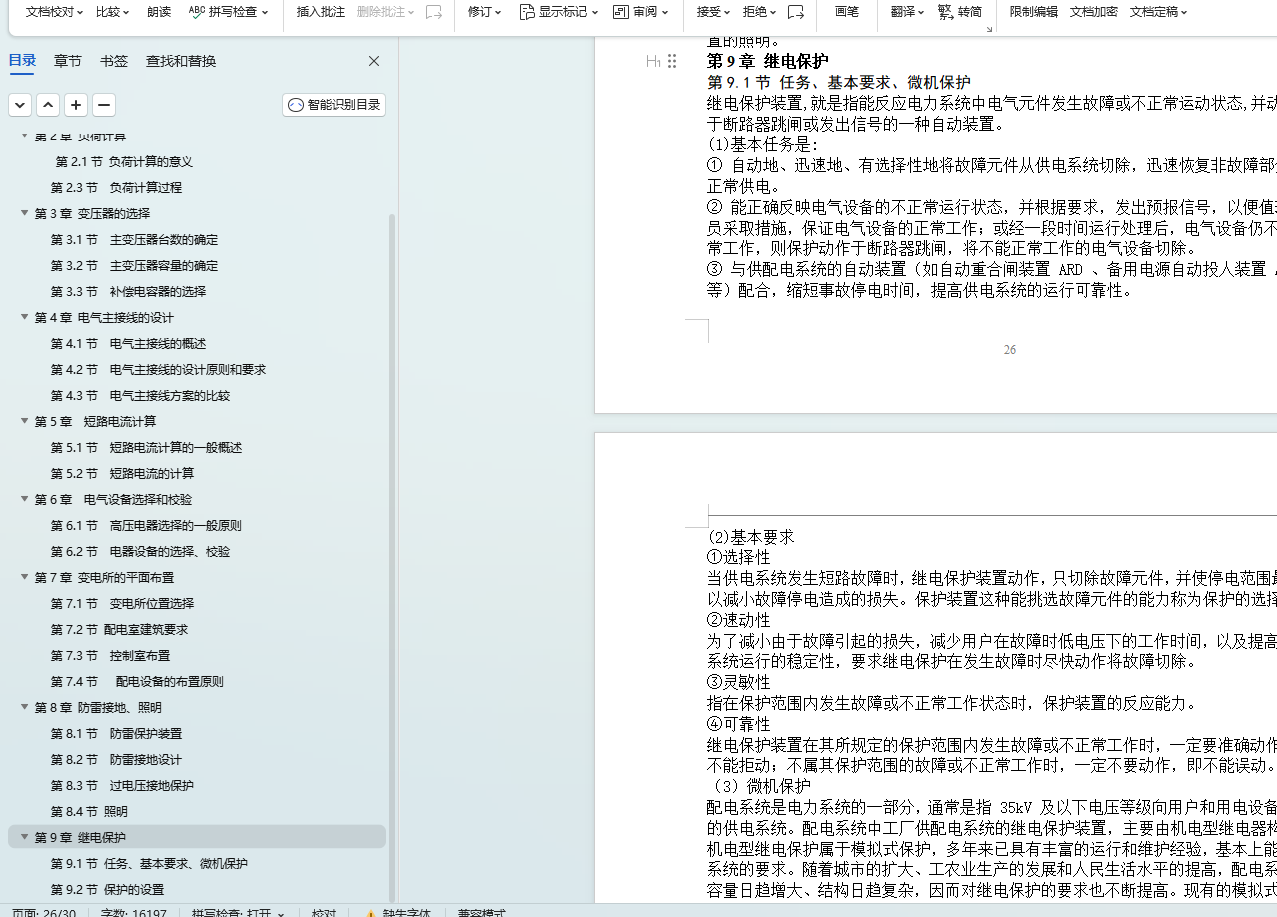Go to 第6.1节 高压电器选择的一般原则
1277x917 pixels.
click(x=146, y=525)
